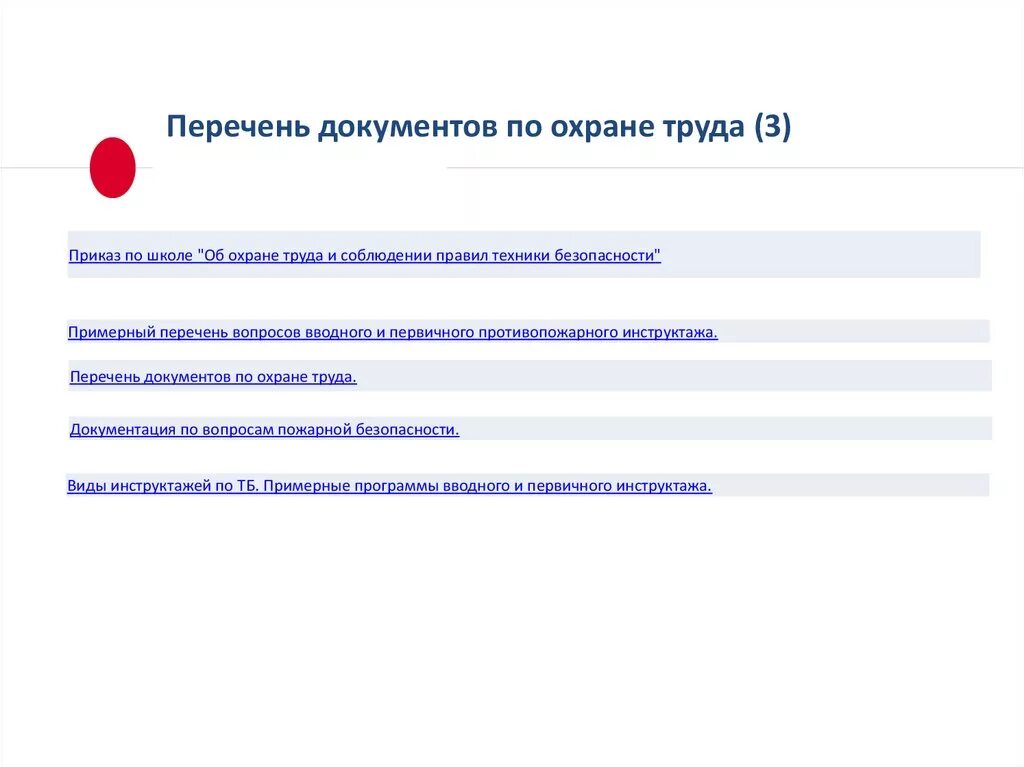Click the slide title 'Перечень документов по охране труда (3)'
This screenshot has width=1024, height=767.
click(479, 126)
